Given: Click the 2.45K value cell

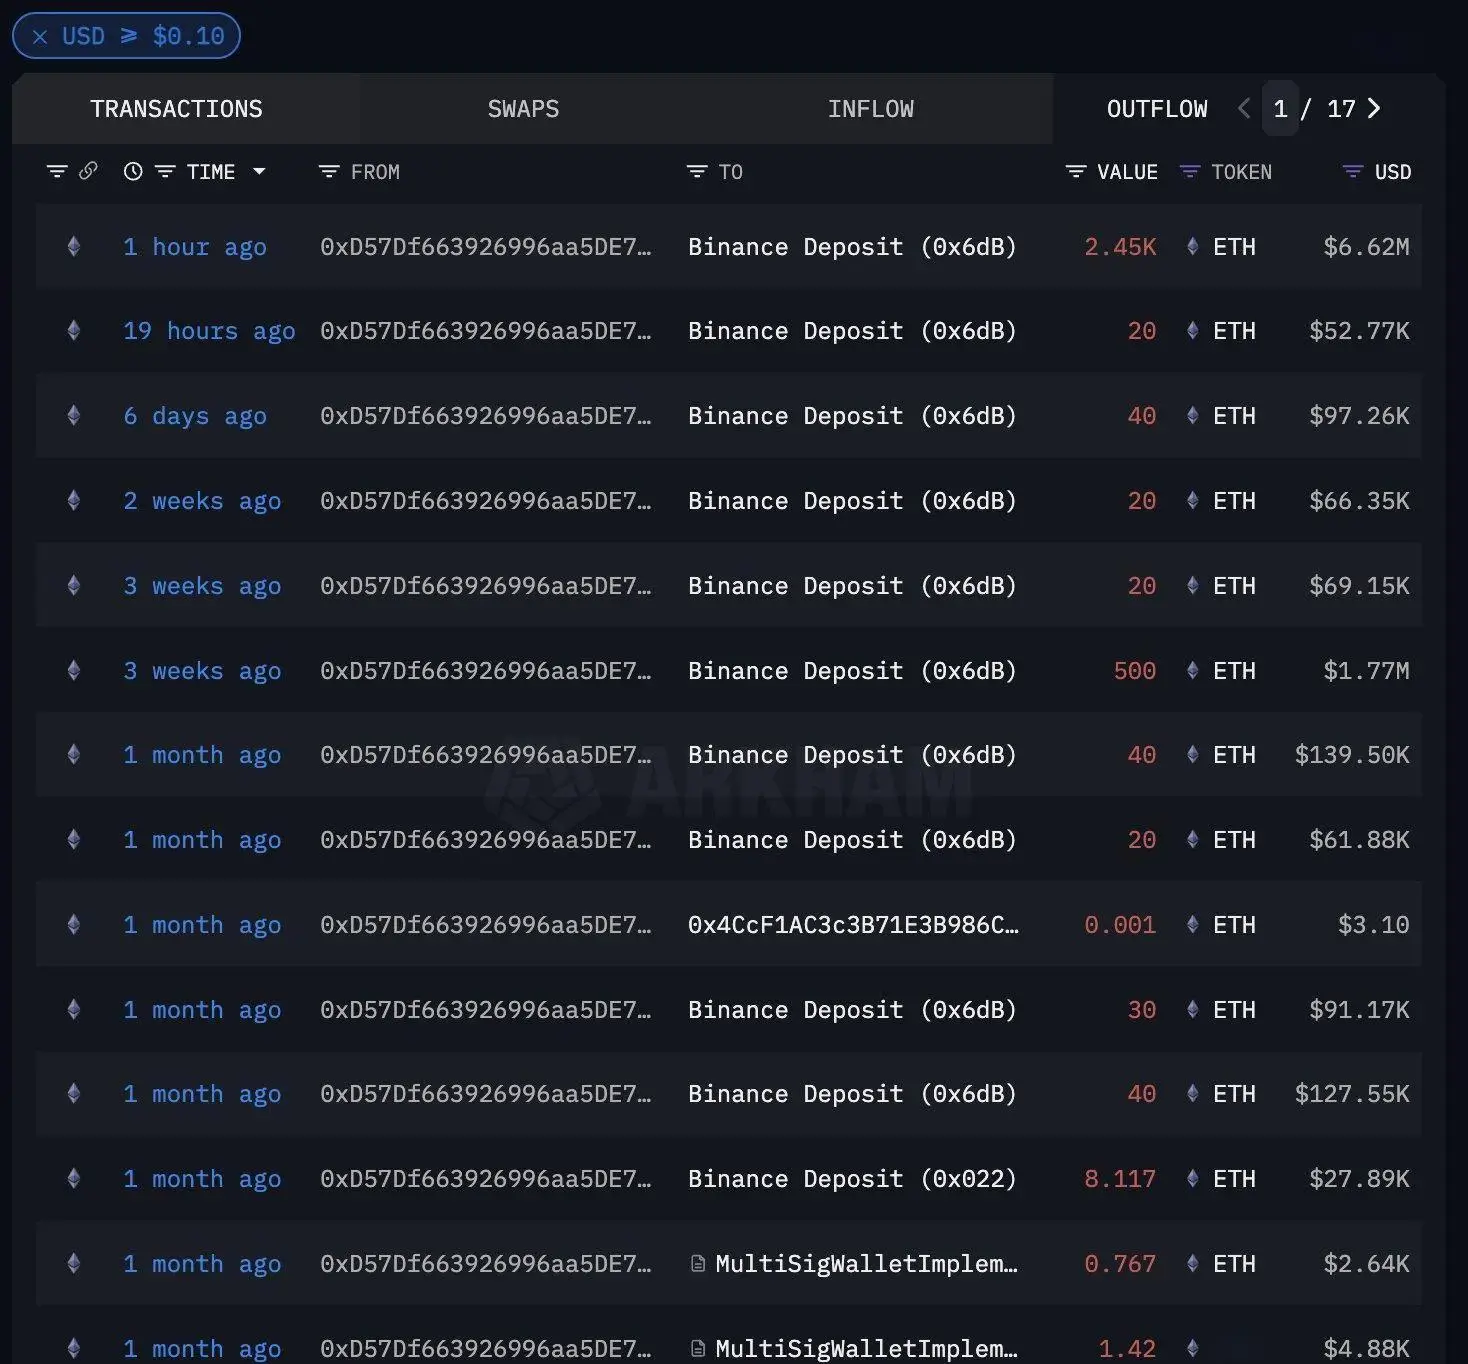Looking at the screenshot, I should (1120, 247).
